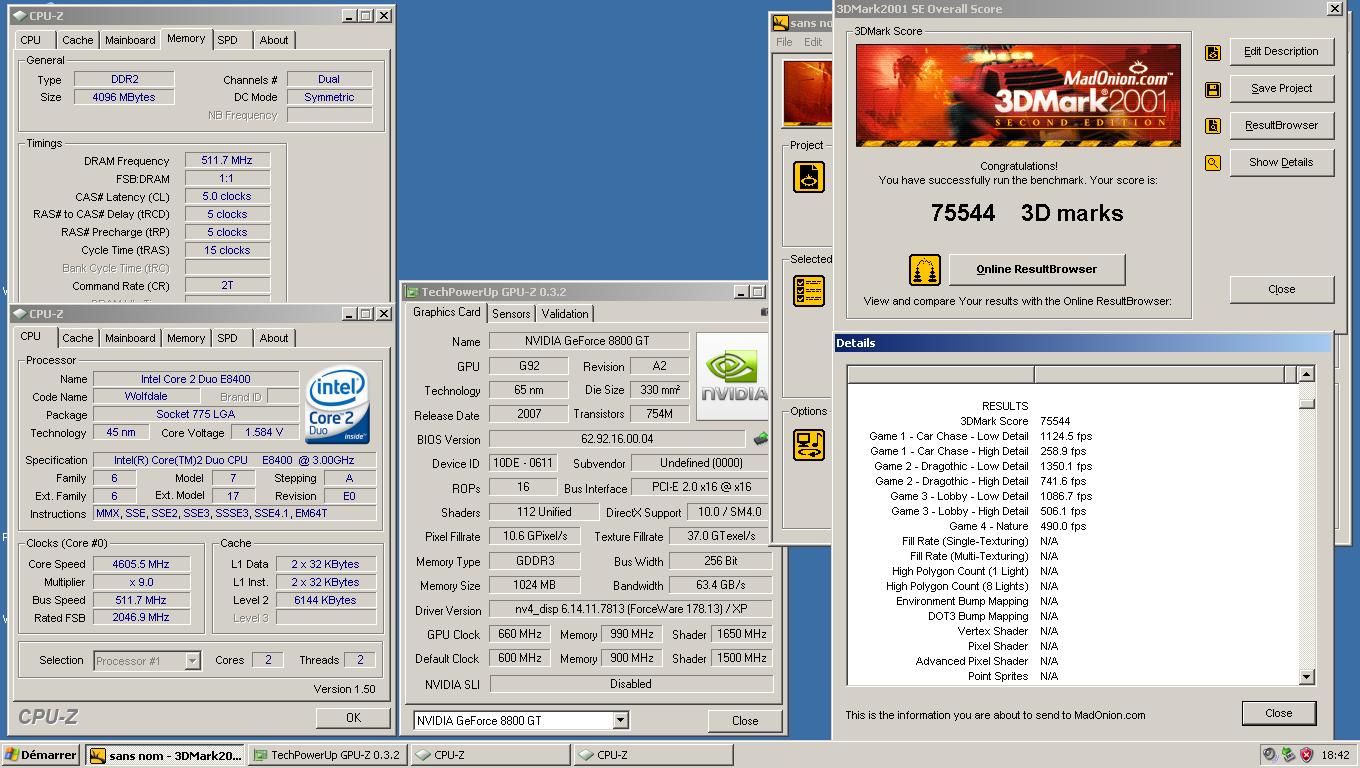The image size is (1360, 768).
Task: Click the Core Voltage value 1.584 V
Action: pos(265,433)
